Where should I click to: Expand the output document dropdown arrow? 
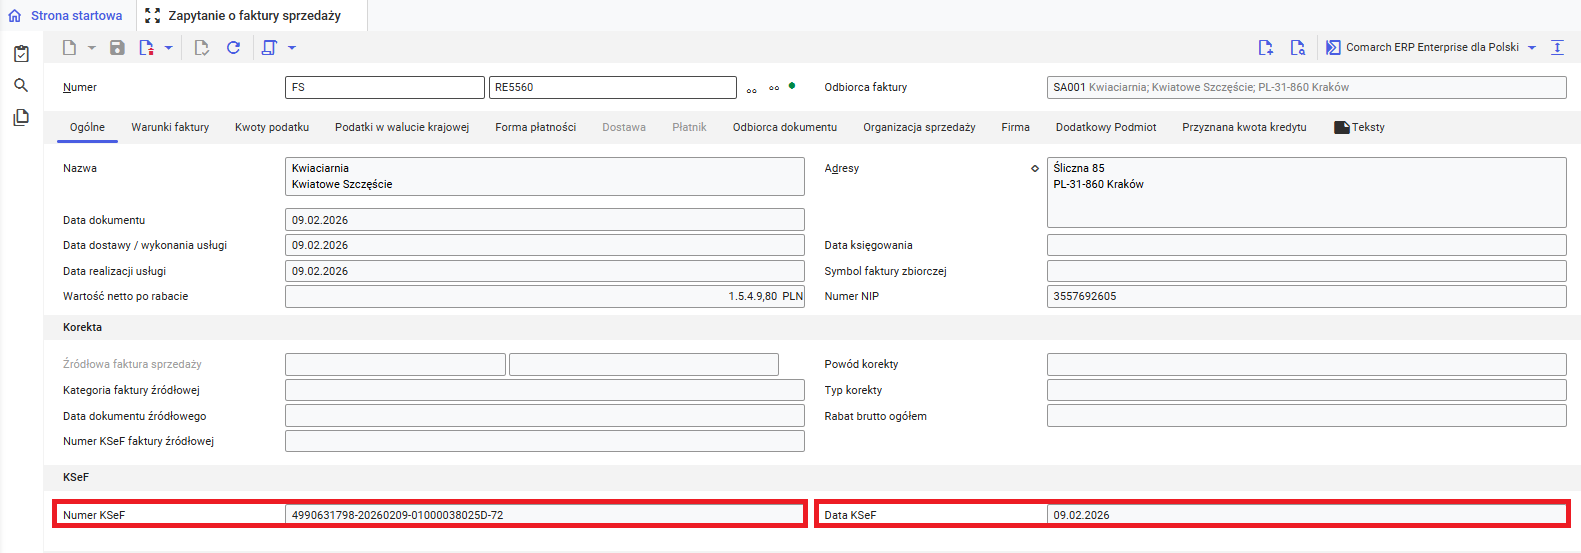pyautogui.click(x=292, y=48)
